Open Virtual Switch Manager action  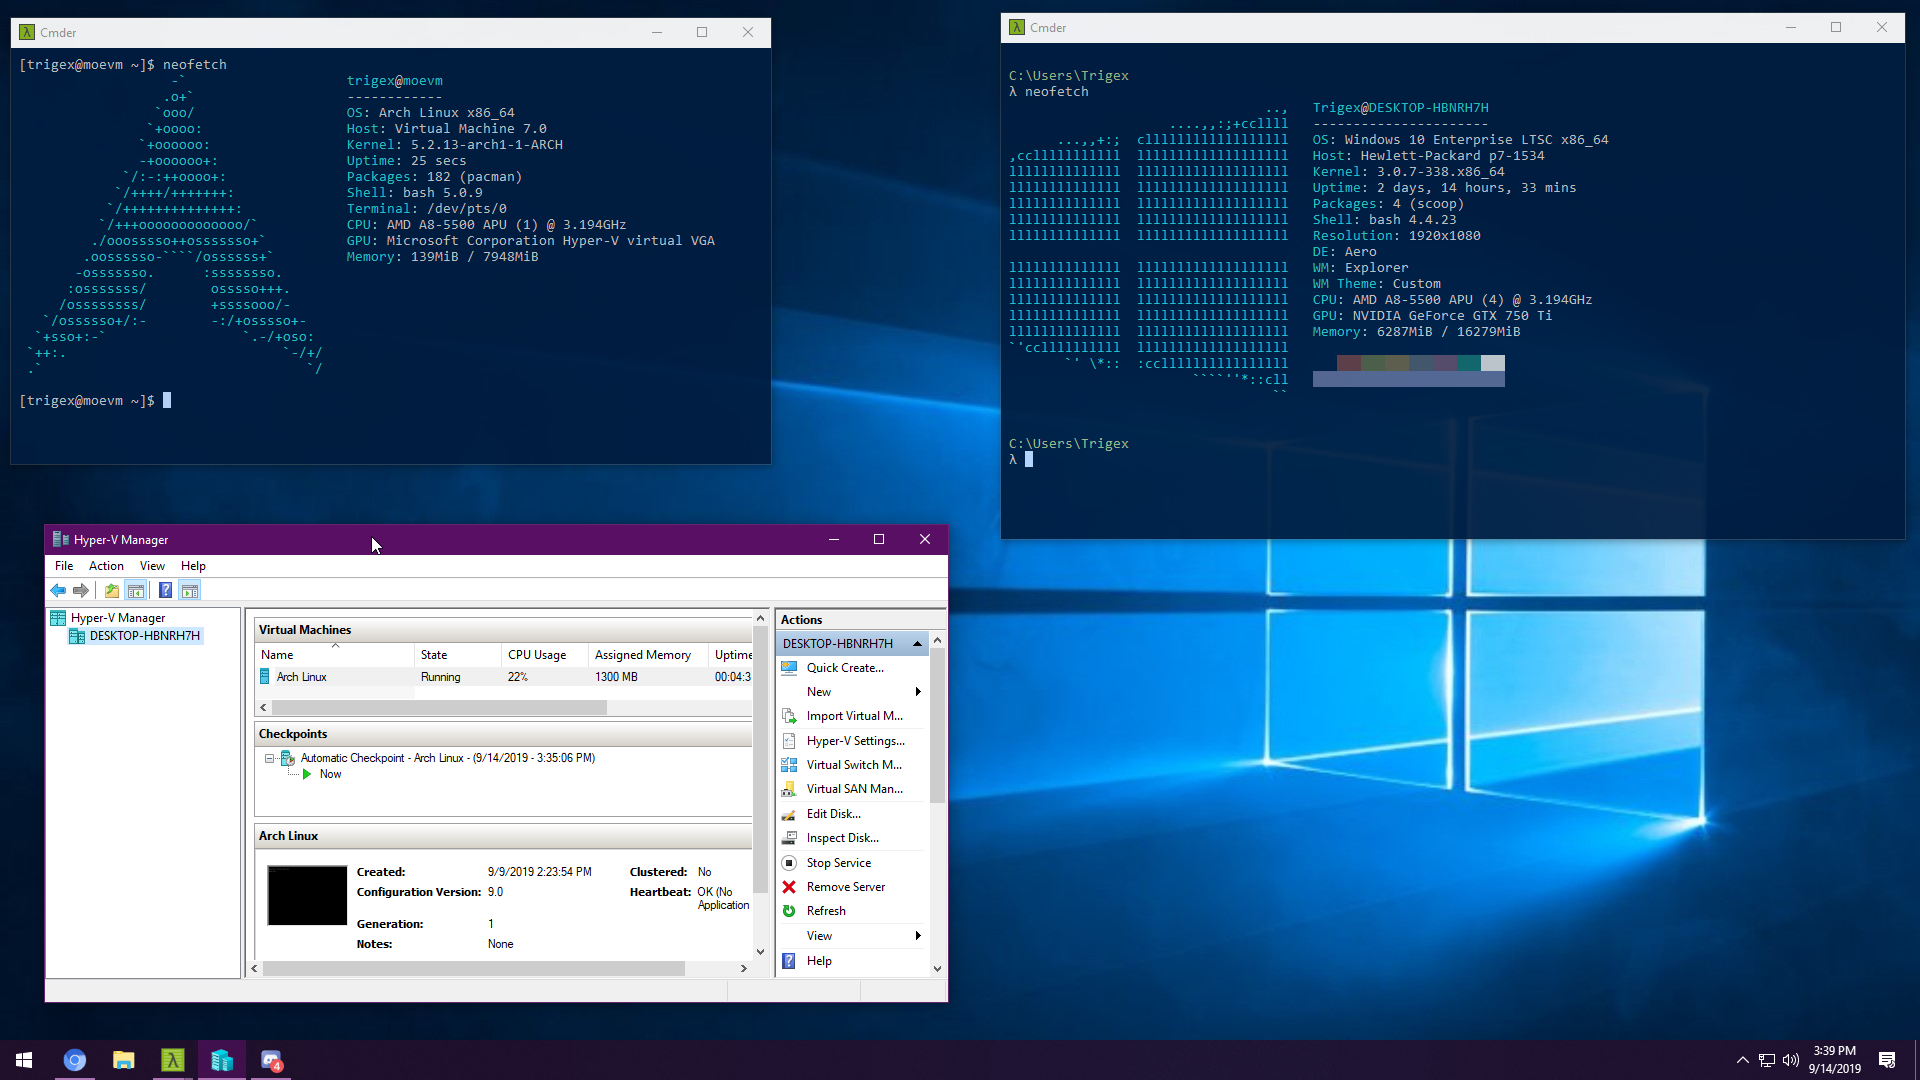click(853, 765)
